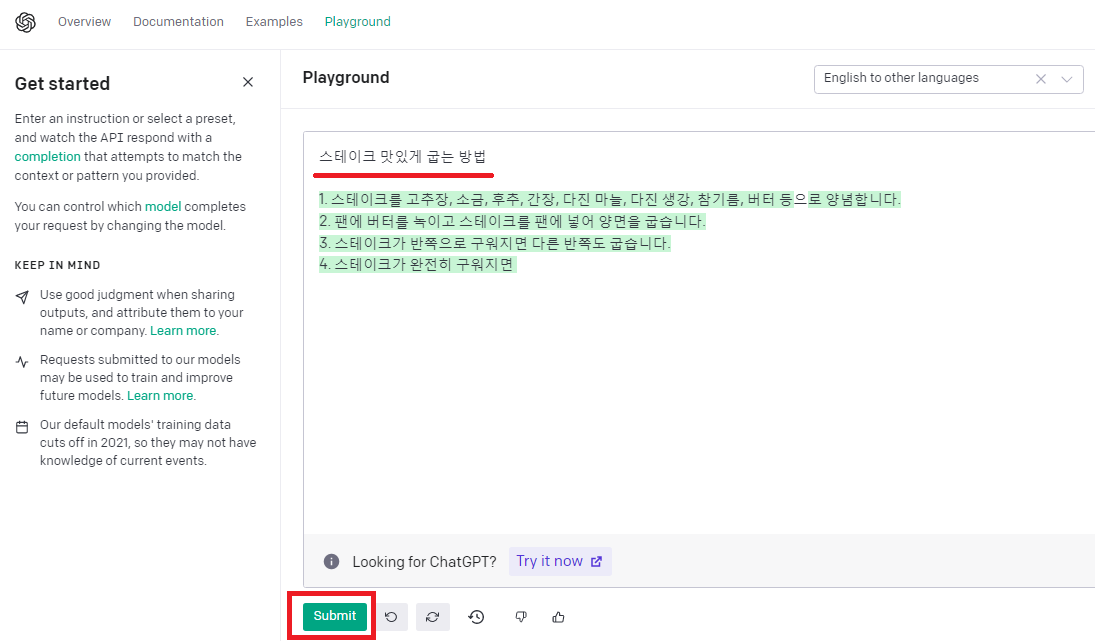Expand the English to other languages preset dropdown
The image size is (1095, 641).
coord(1066,79)
